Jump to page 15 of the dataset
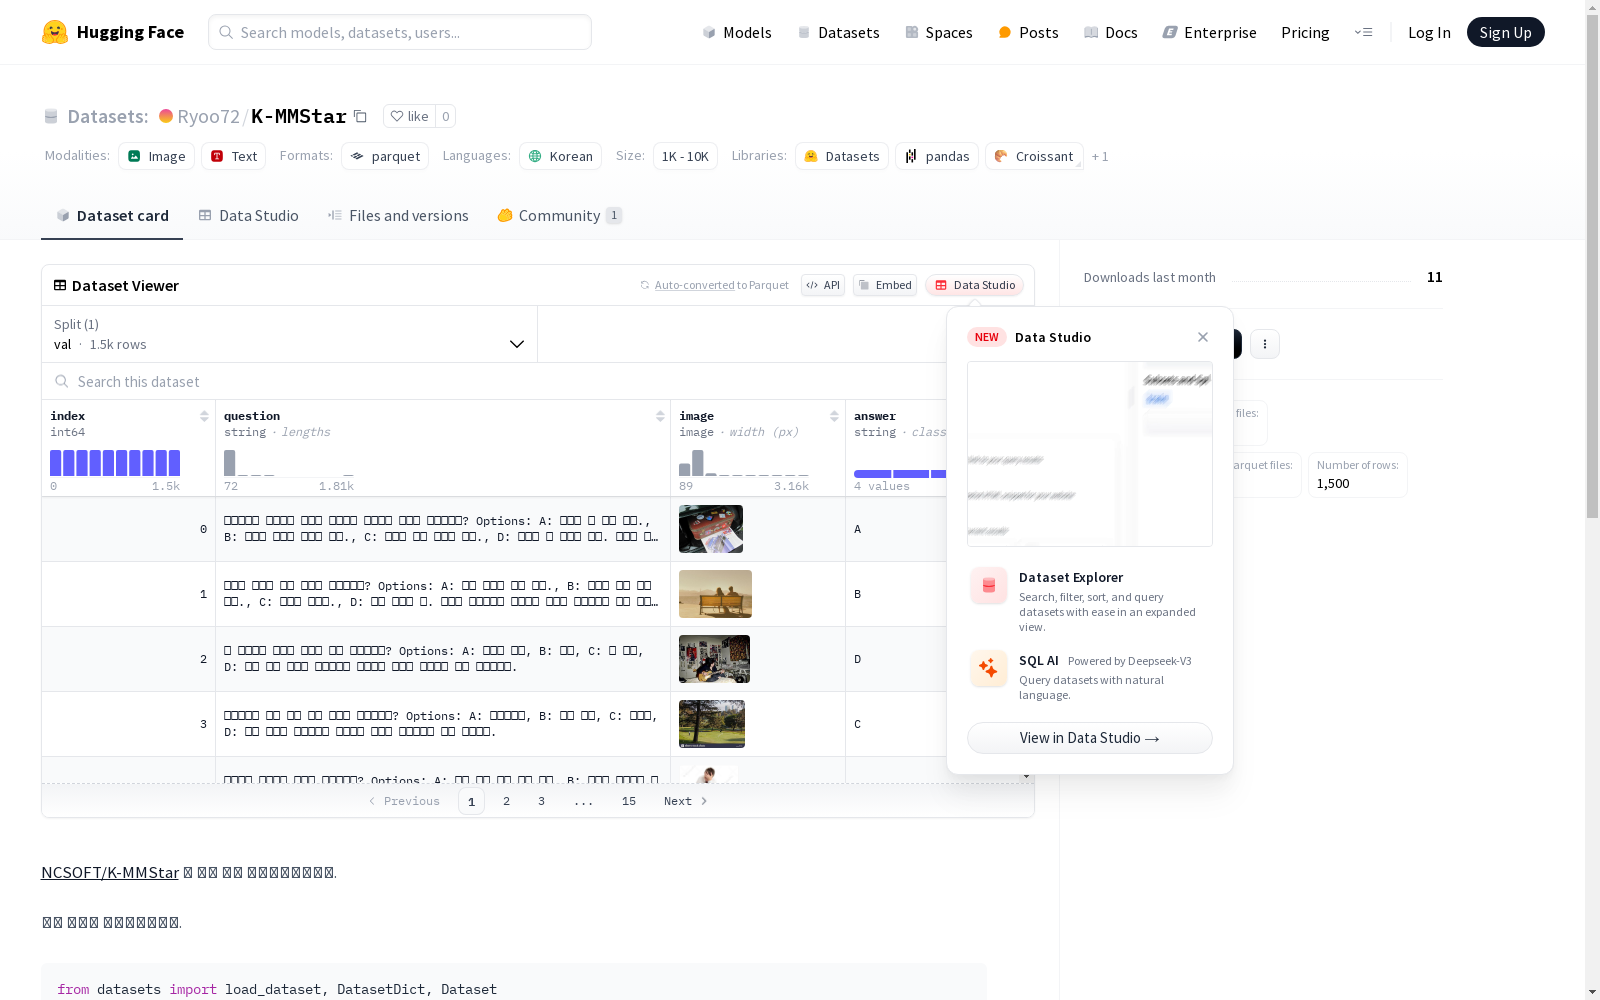 pyautogui.click(x=629, y=801)
